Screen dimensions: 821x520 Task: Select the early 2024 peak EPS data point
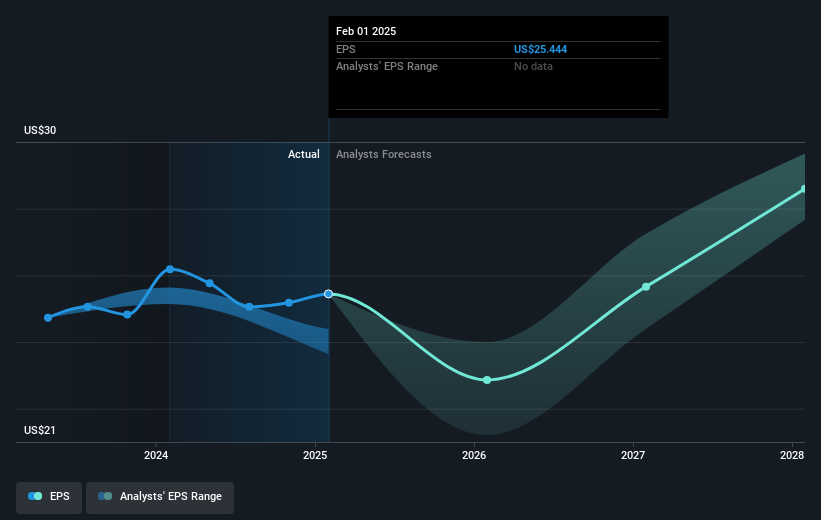[x=170, y=269]
